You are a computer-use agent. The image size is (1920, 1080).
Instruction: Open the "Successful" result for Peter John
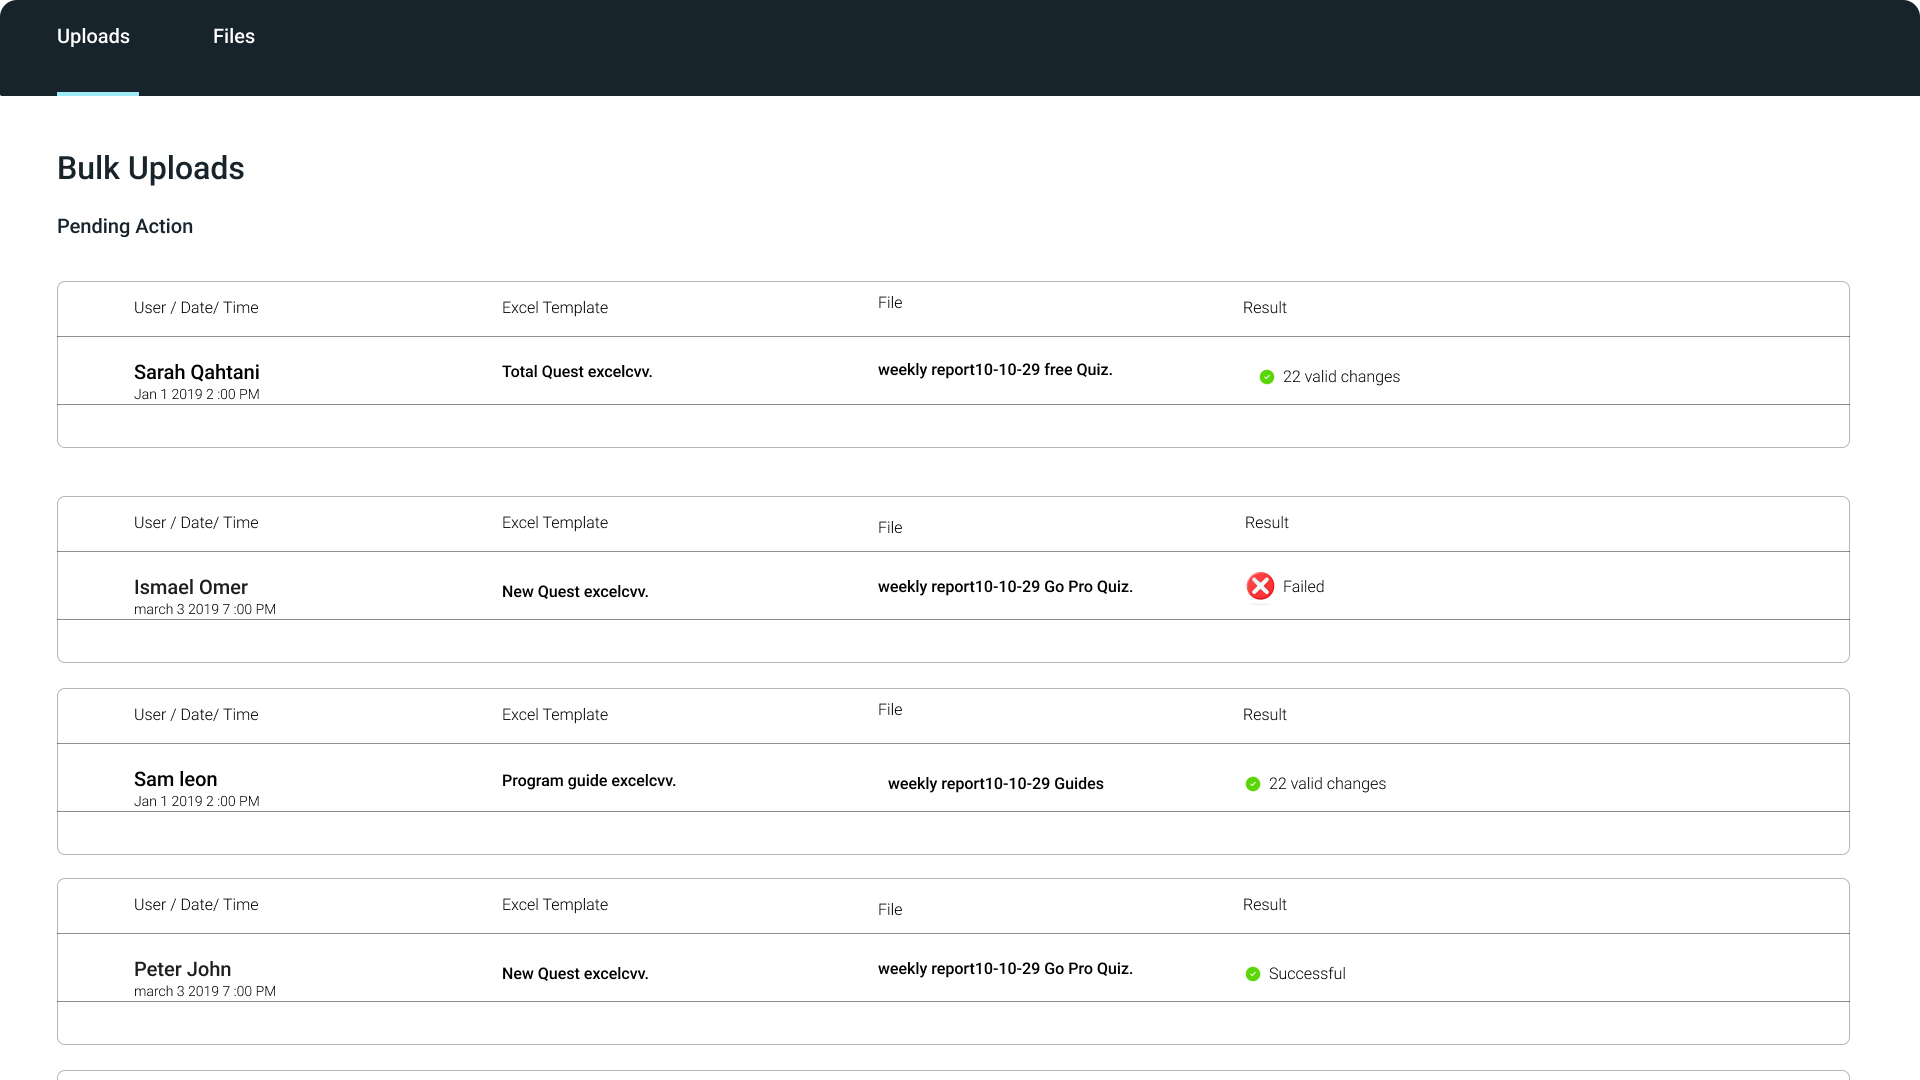pos(1306,973)
